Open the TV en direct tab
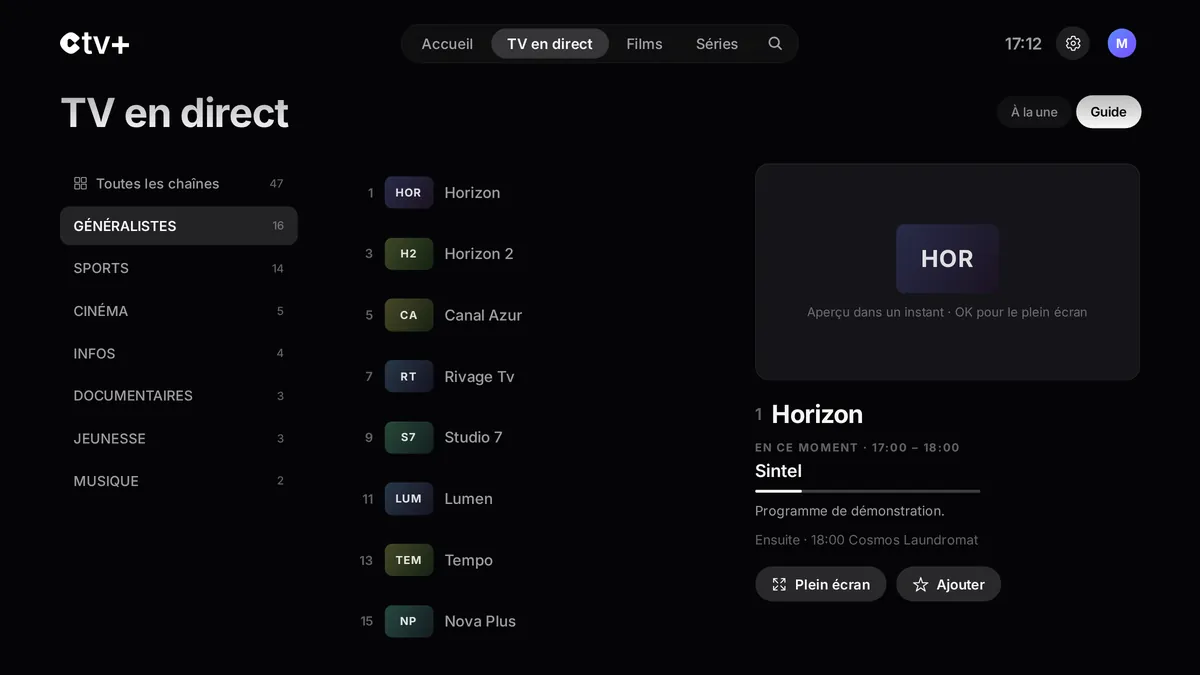The image size is (1200, 675). pos(550,44)
